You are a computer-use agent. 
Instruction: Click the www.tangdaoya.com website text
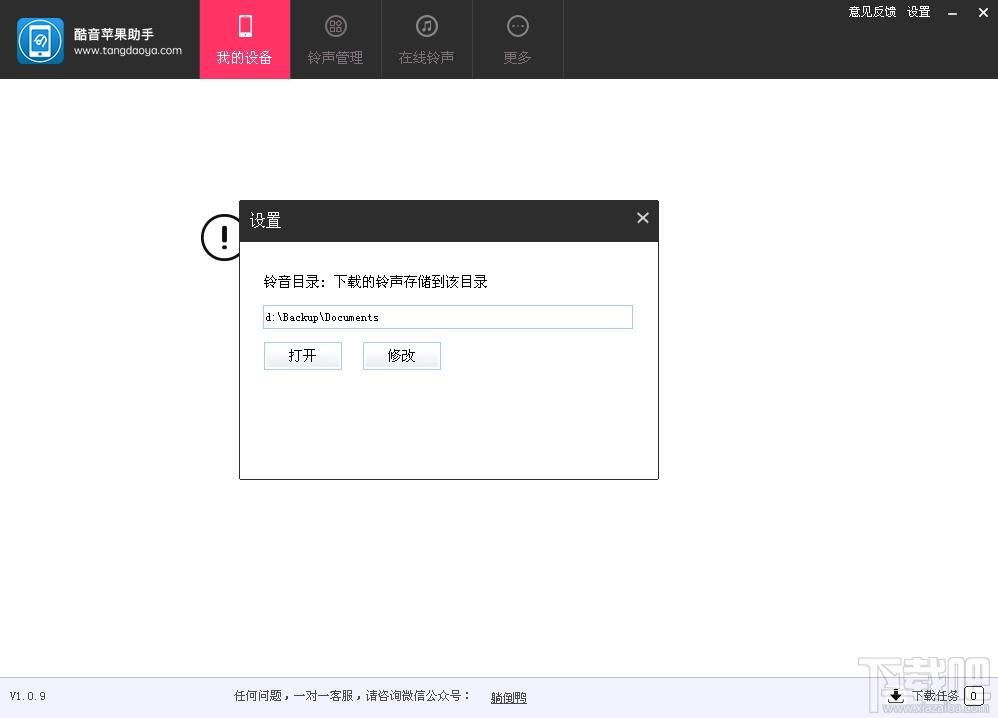coord(127,50)
